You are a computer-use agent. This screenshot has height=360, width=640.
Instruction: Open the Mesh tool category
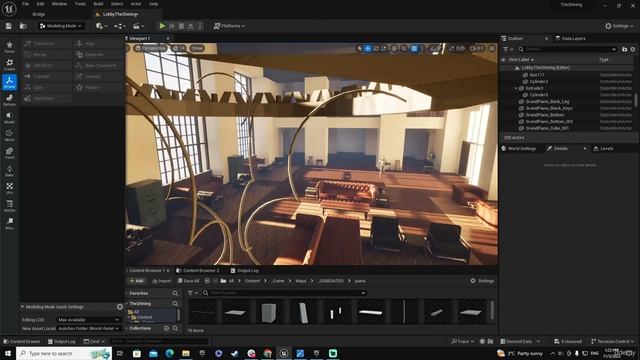point(9,135)
